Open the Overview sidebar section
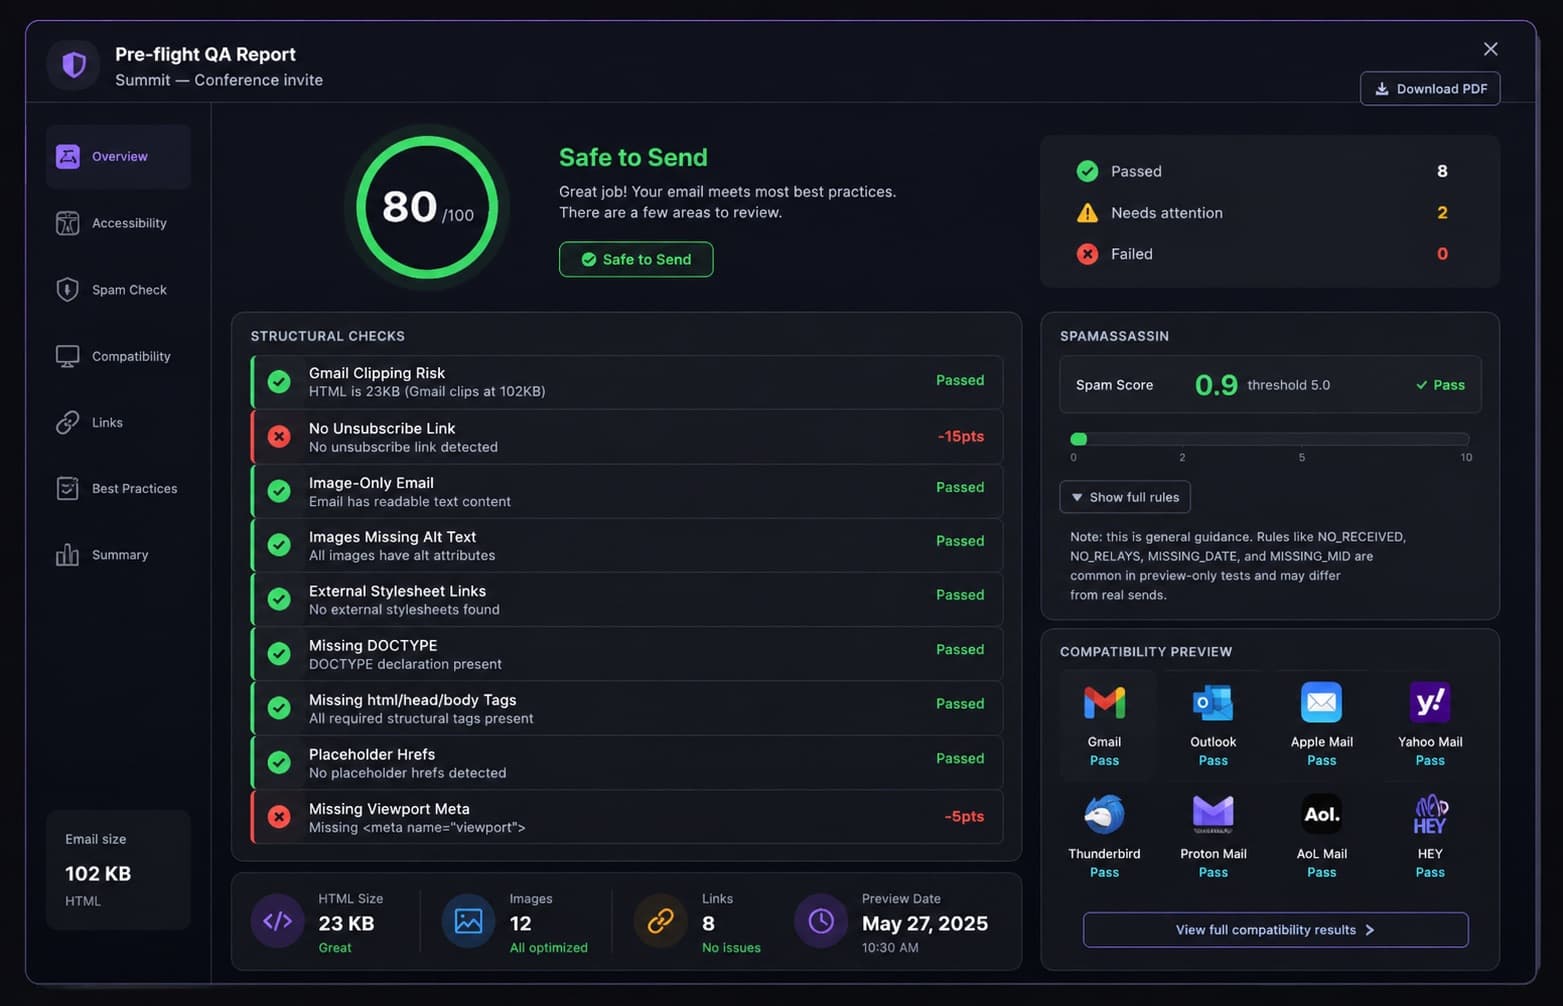The image size is (1563, 1006). pyautogui.click(x=118, y=157)
